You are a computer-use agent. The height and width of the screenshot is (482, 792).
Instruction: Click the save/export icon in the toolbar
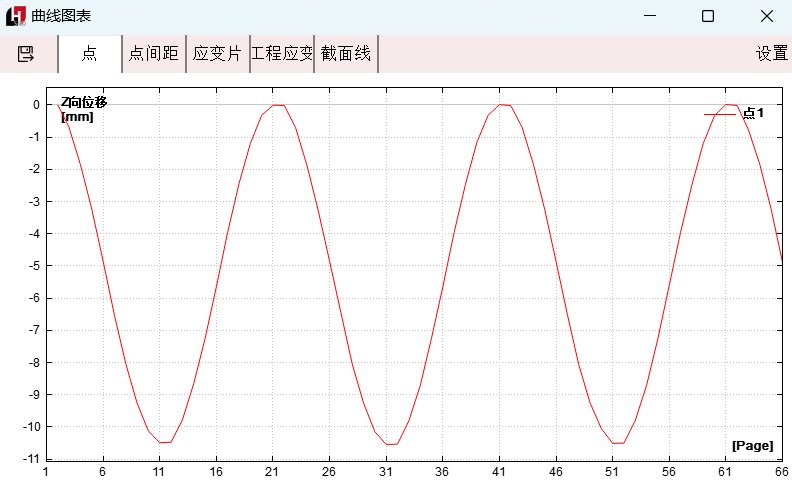[26, 54]
